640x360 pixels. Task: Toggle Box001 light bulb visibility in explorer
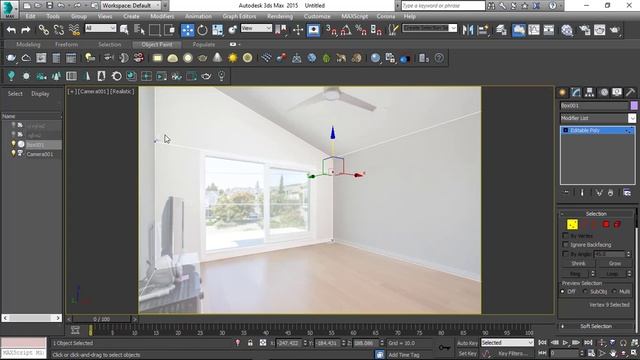tap(13, 144)
